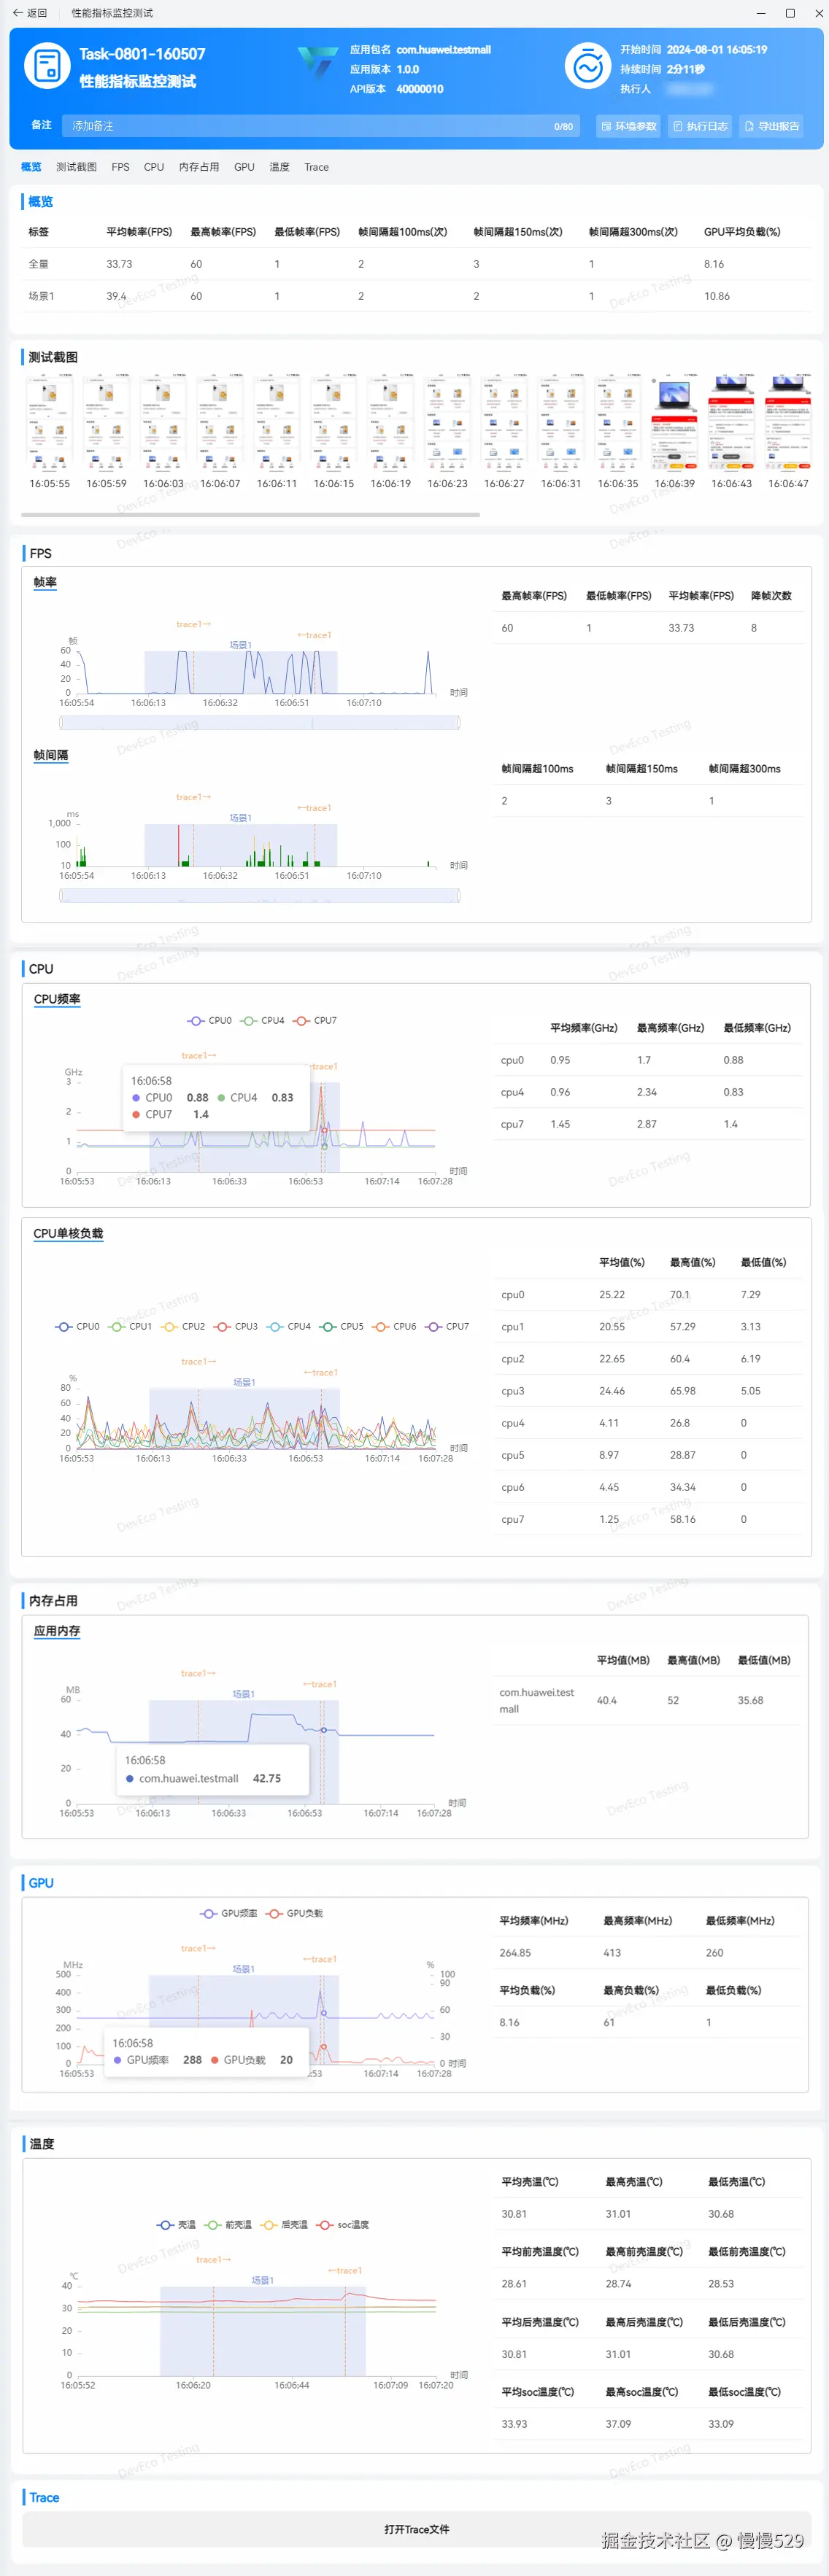Switch to the 概览 tab

pos(31,167)
